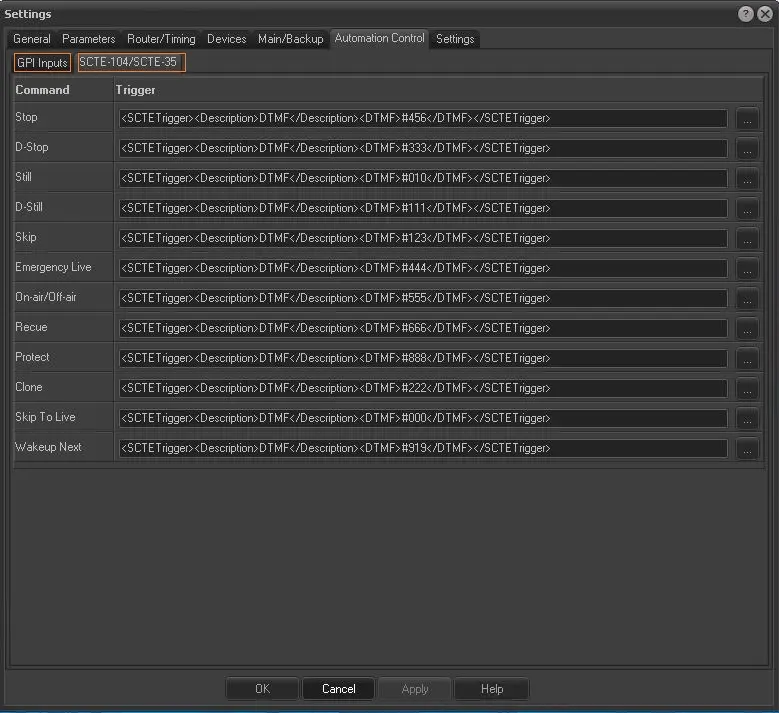Viewport: 779px width, 713px height.
Task: Open the Router/Timing tab
Action: (161, 39)
